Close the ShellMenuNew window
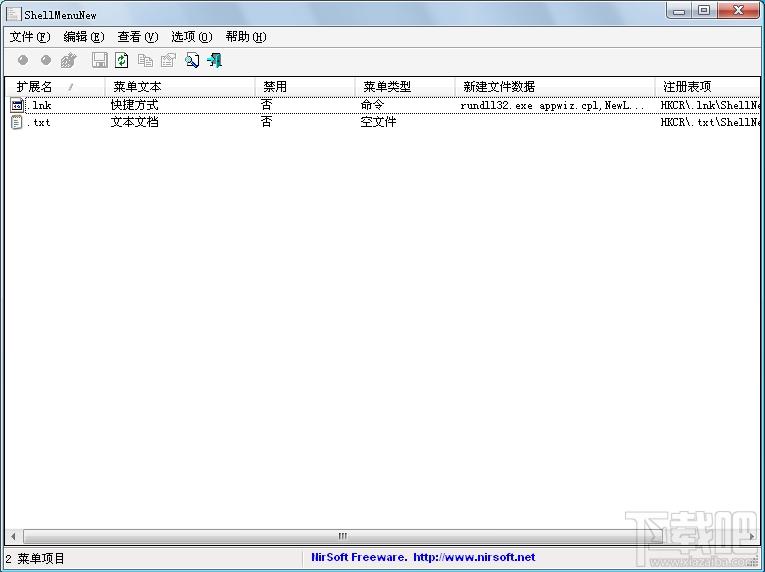The image size is (765, 572). tap(738, 10)
